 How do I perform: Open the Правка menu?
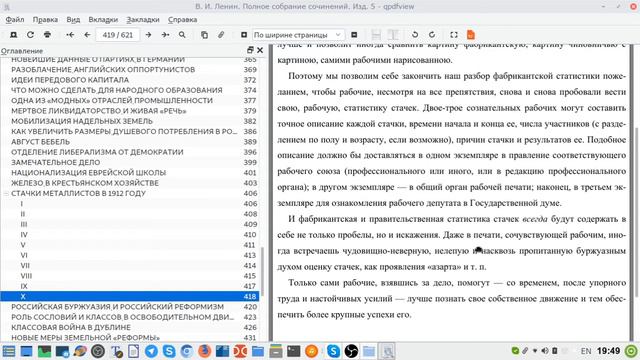tap(45, 20)
